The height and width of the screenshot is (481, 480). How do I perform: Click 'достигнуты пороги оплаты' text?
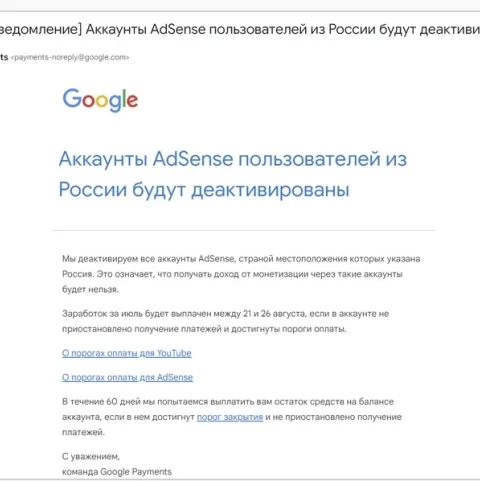pyautogui.click(x=289, y=329)
